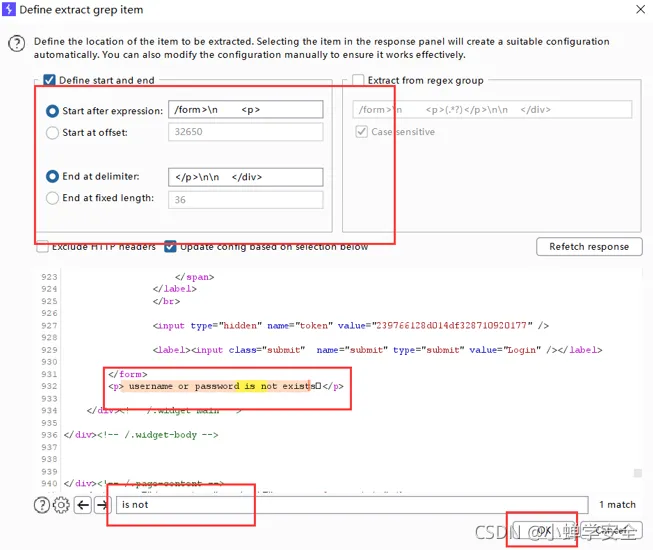653x550 pixels.
Task: Toggle Exclude HTTP headers checkbox
Action: pyautogui.click(x=42, y=246)
